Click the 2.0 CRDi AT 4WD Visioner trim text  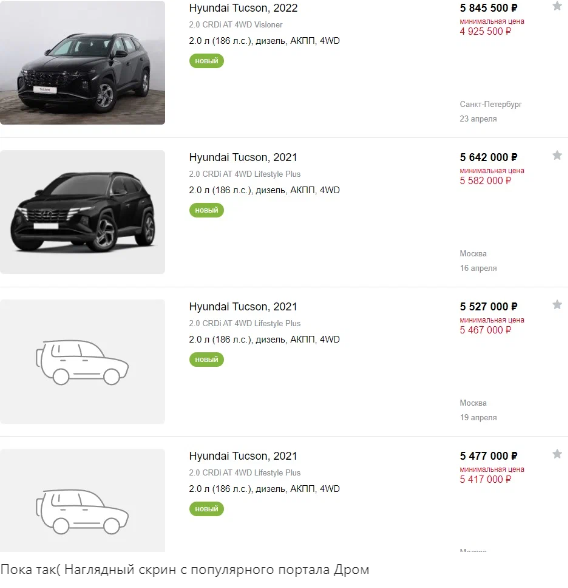coord(235,25)
